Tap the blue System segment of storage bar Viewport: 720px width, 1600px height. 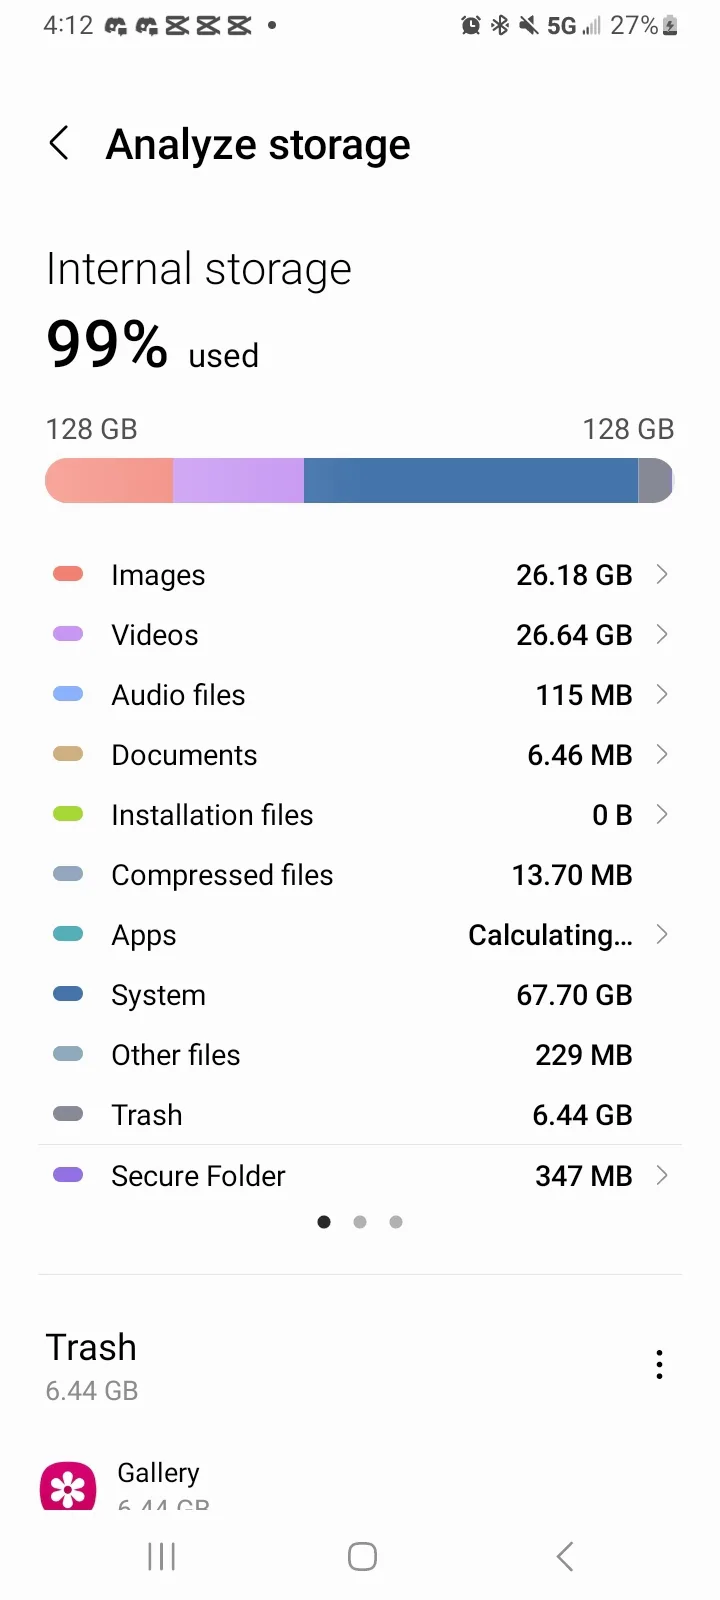pos(470,481)
